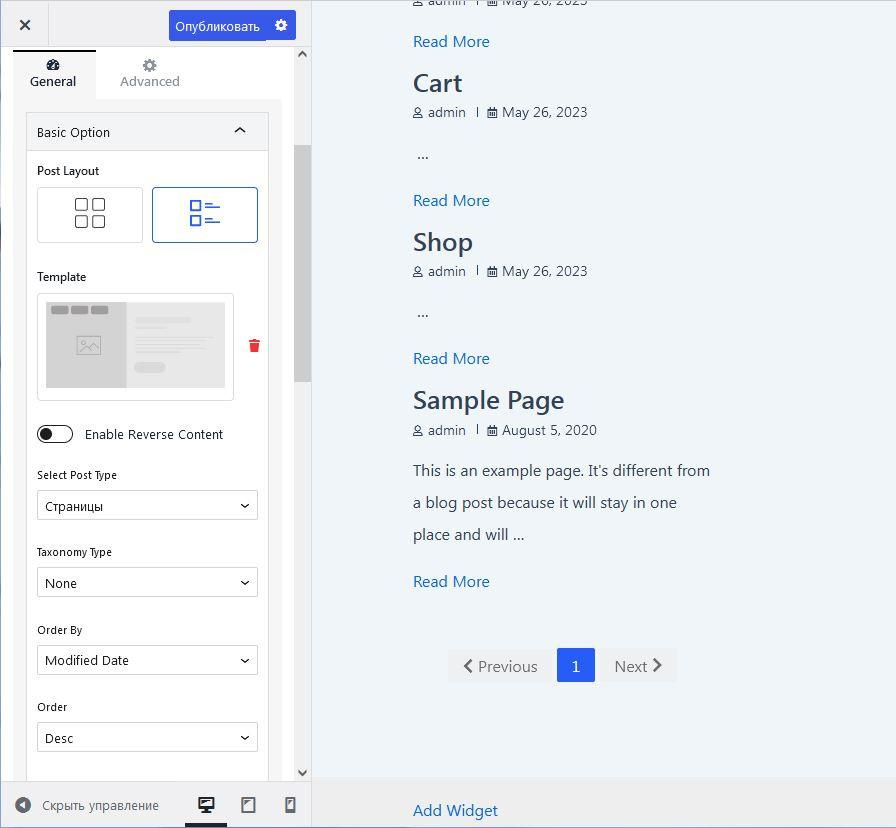Viewport: 896px width, 828px height.
Task: Click the date August 5, 2020
Action: coord(549,430)
